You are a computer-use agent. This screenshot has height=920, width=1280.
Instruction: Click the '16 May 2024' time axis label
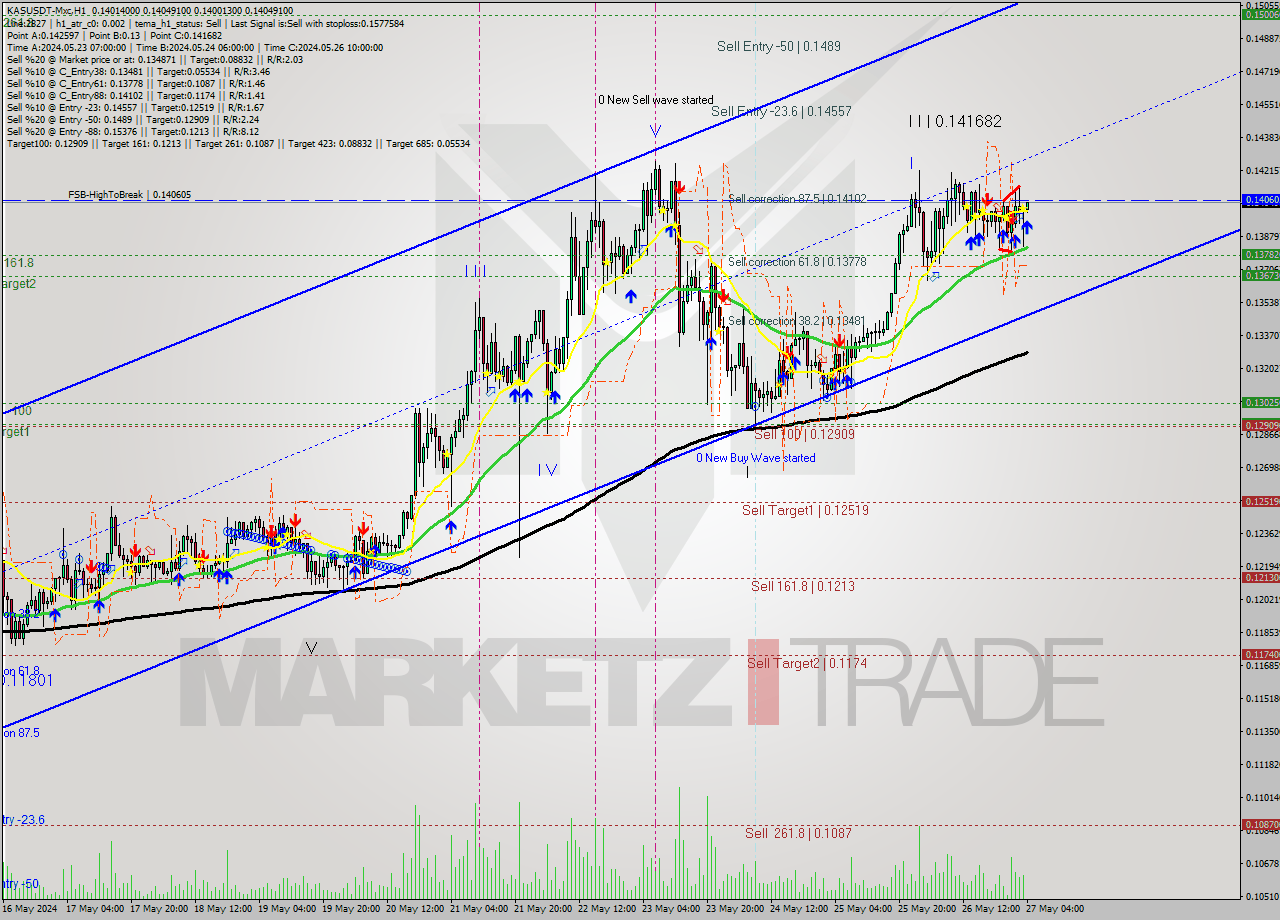31,909
